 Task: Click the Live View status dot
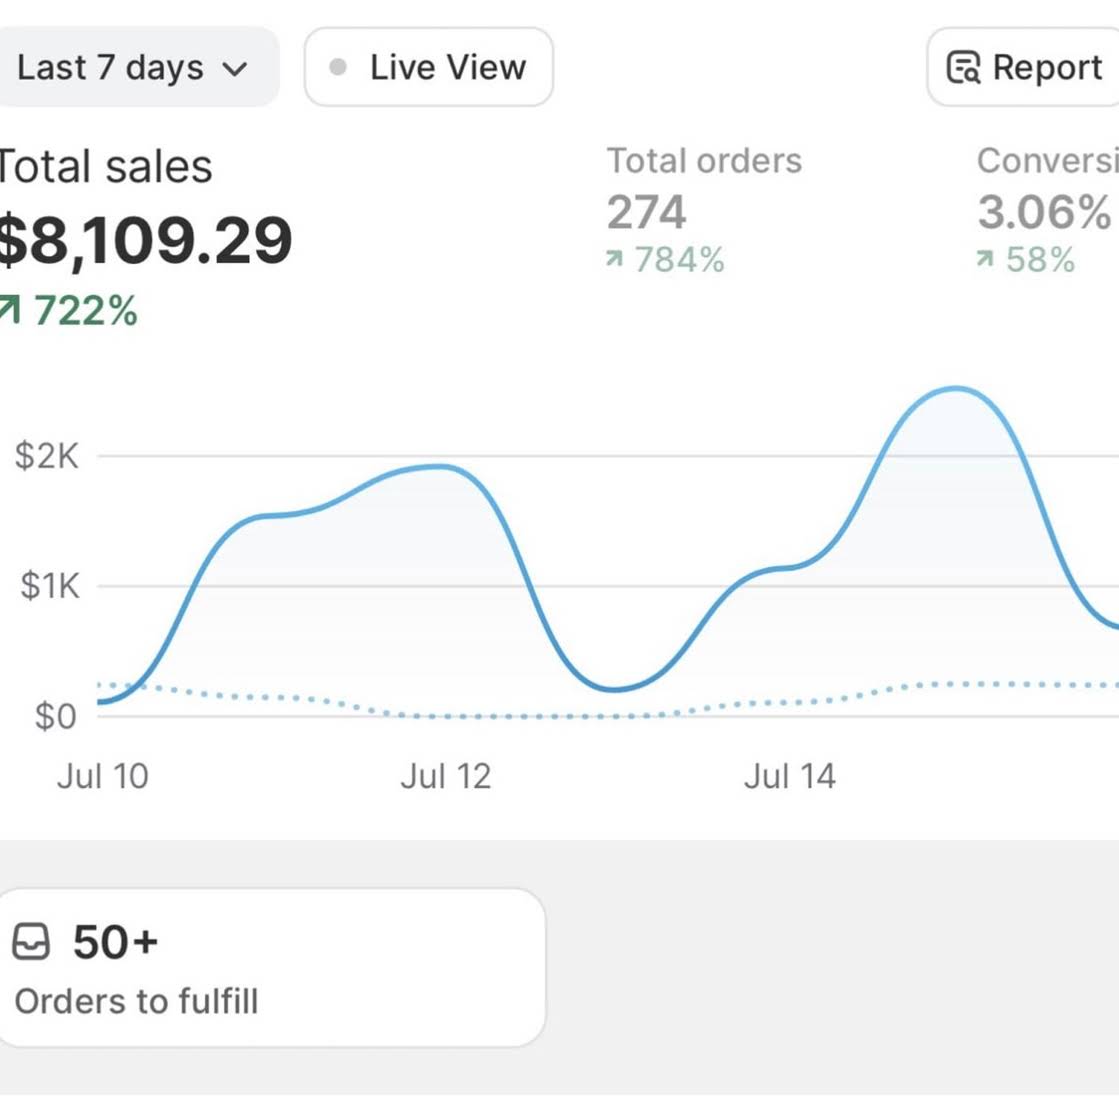[338, 67]
